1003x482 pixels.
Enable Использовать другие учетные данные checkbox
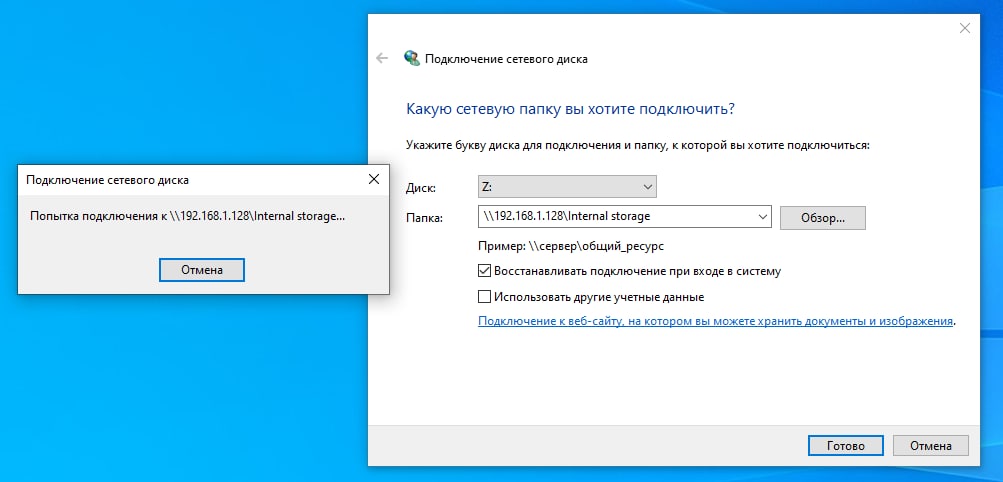484,297
